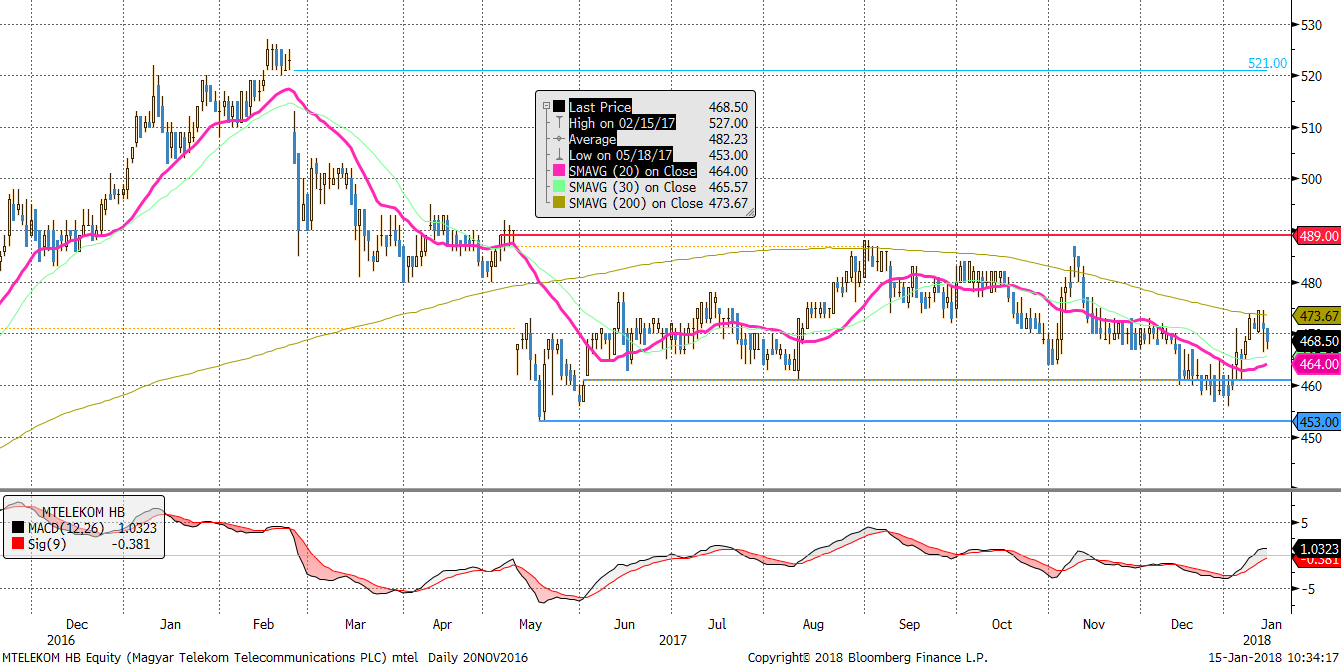Click the Sep label on time axis
This screenshot has width=1341, height=666.
909,624
